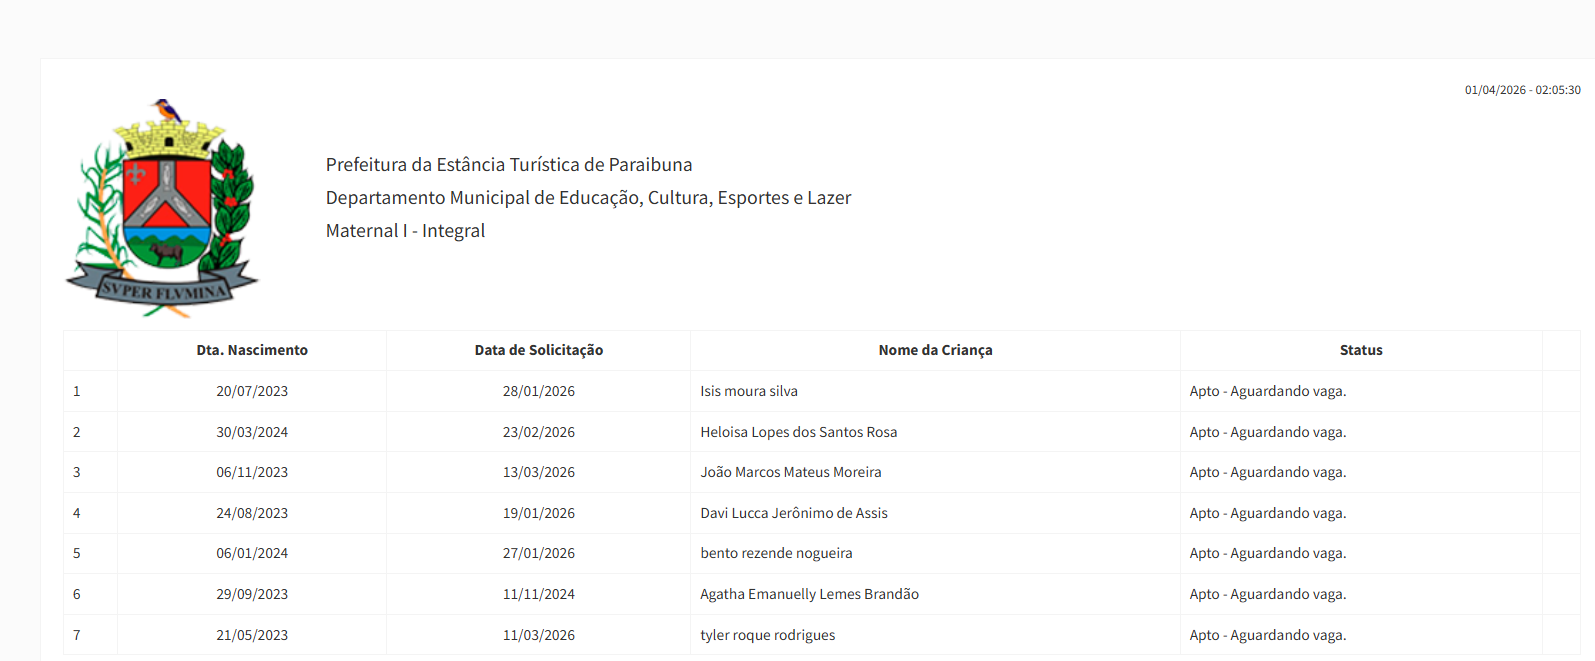1595x661 pixels.
Task: Click the Nome da Criança column header
Action: click(x=935, y=350)
